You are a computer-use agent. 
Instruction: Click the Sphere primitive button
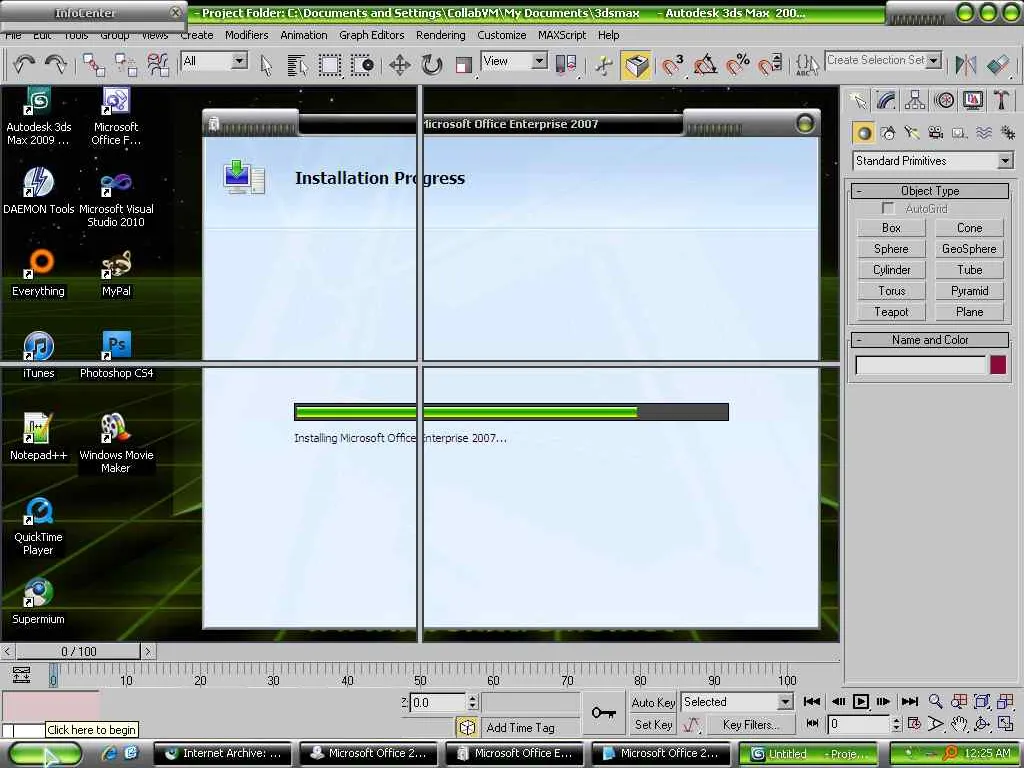(x=891, y=249)
